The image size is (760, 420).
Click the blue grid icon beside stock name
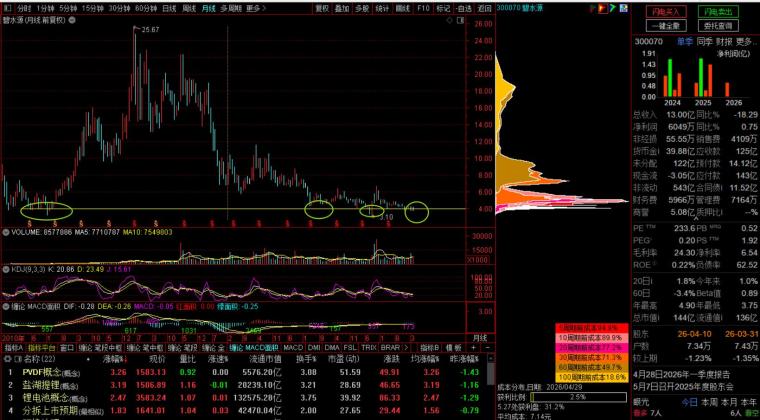(x=623, y=8)
